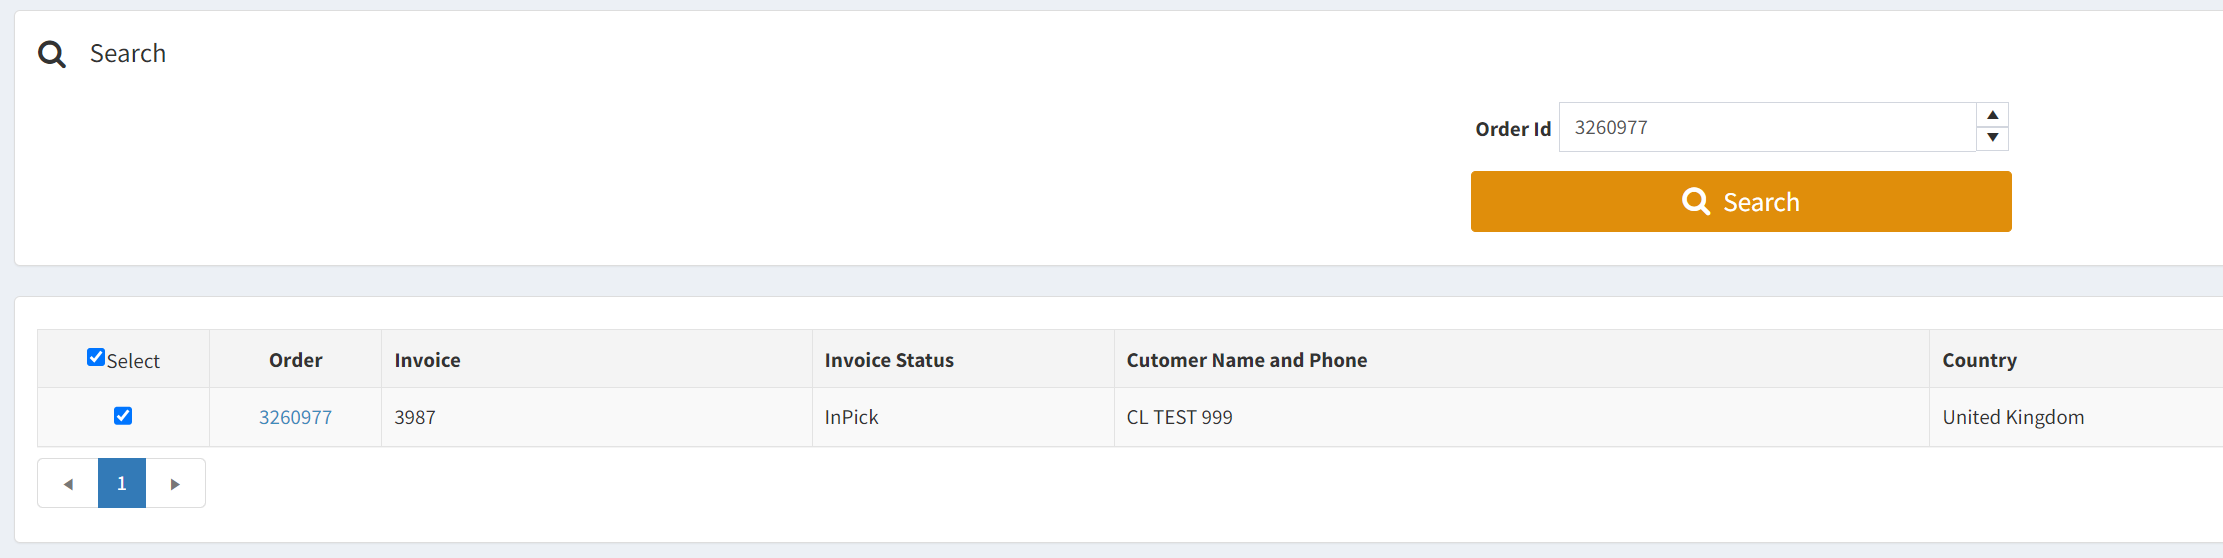Click the Cutomer Name and Phone header
The width and height of the screenshot is (2223, 558).
click(x=1246, y=360)
